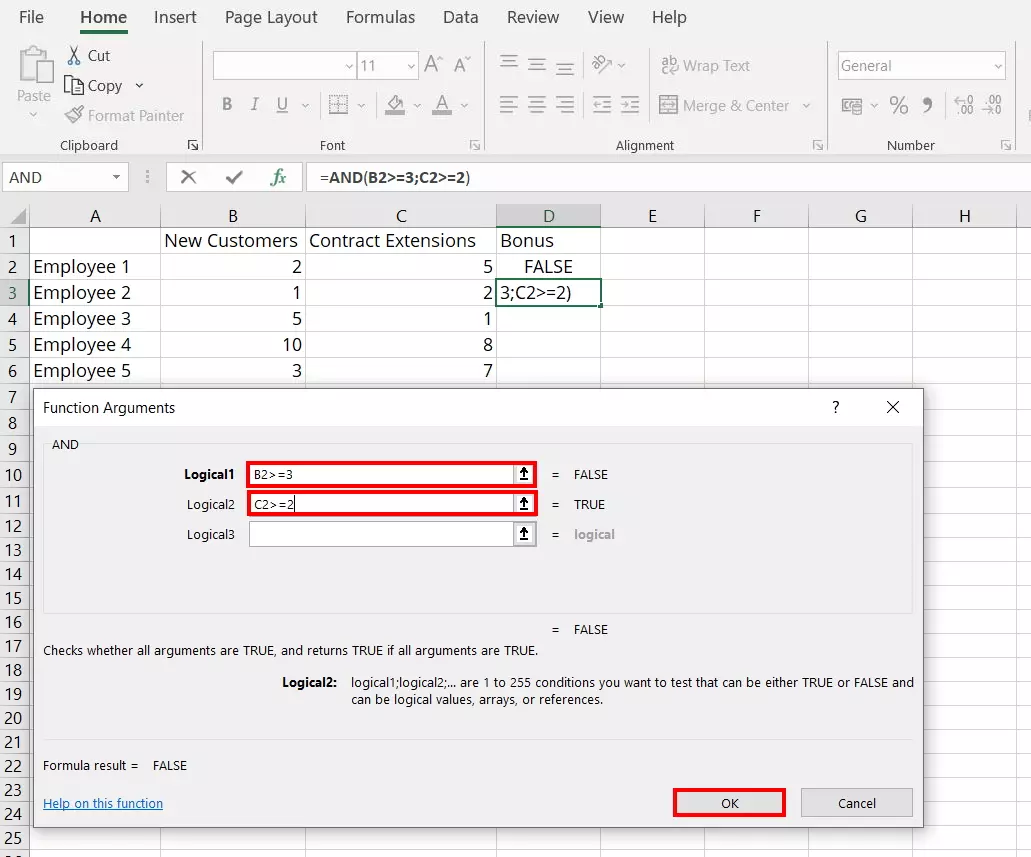This screenshot has width=1031, height=857.
Task: Switch to the Data tab
Action: point(461,17)
